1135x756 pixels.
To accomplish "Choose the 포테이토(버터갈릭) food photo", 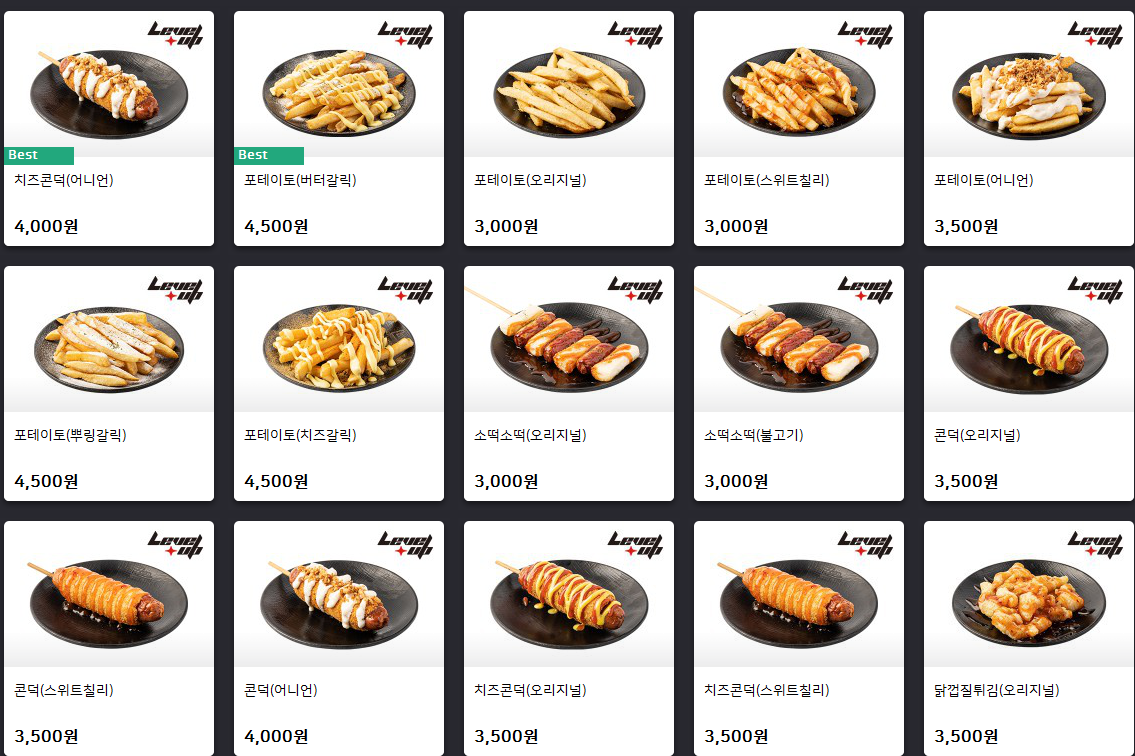I will pos(339,84).
